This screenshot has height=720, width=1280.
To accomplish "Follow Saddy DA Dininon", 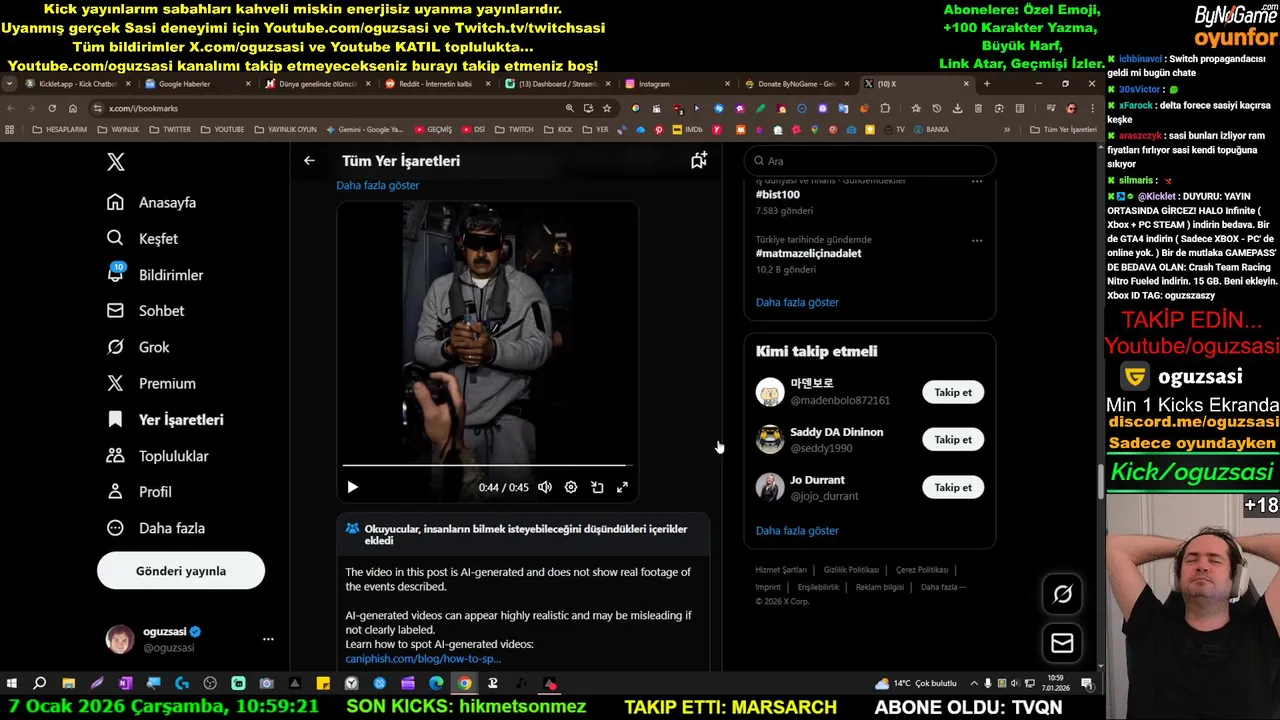I will pyautogui.click(x=953, y=439).
